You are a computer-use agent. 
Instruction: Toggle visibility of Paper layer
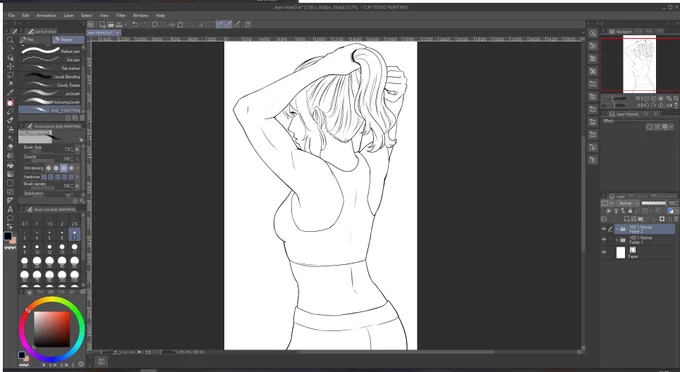point(604,252)
